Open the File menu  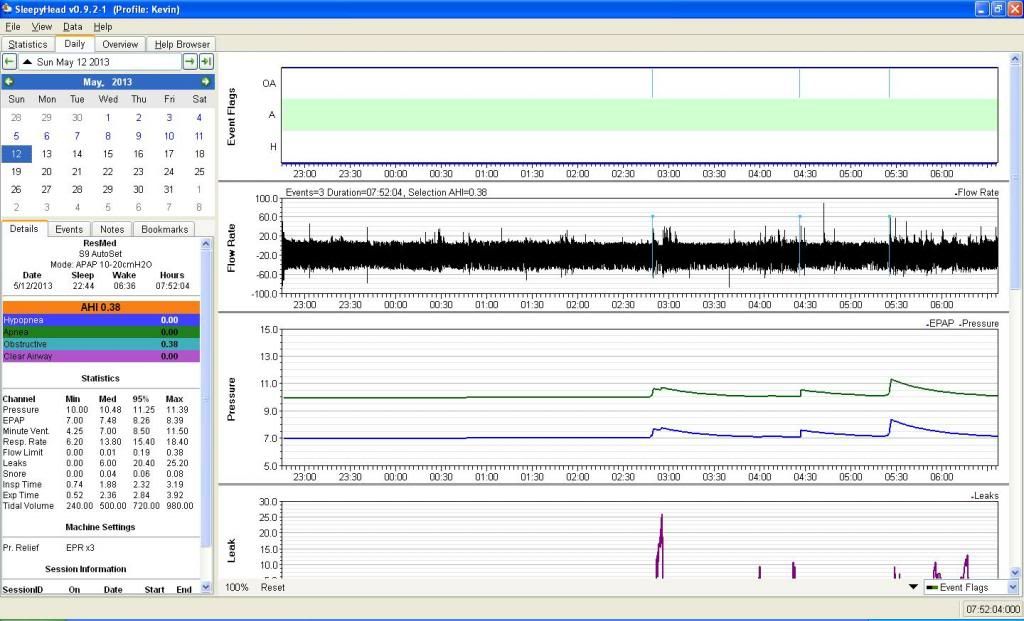[x=13, y=27]
